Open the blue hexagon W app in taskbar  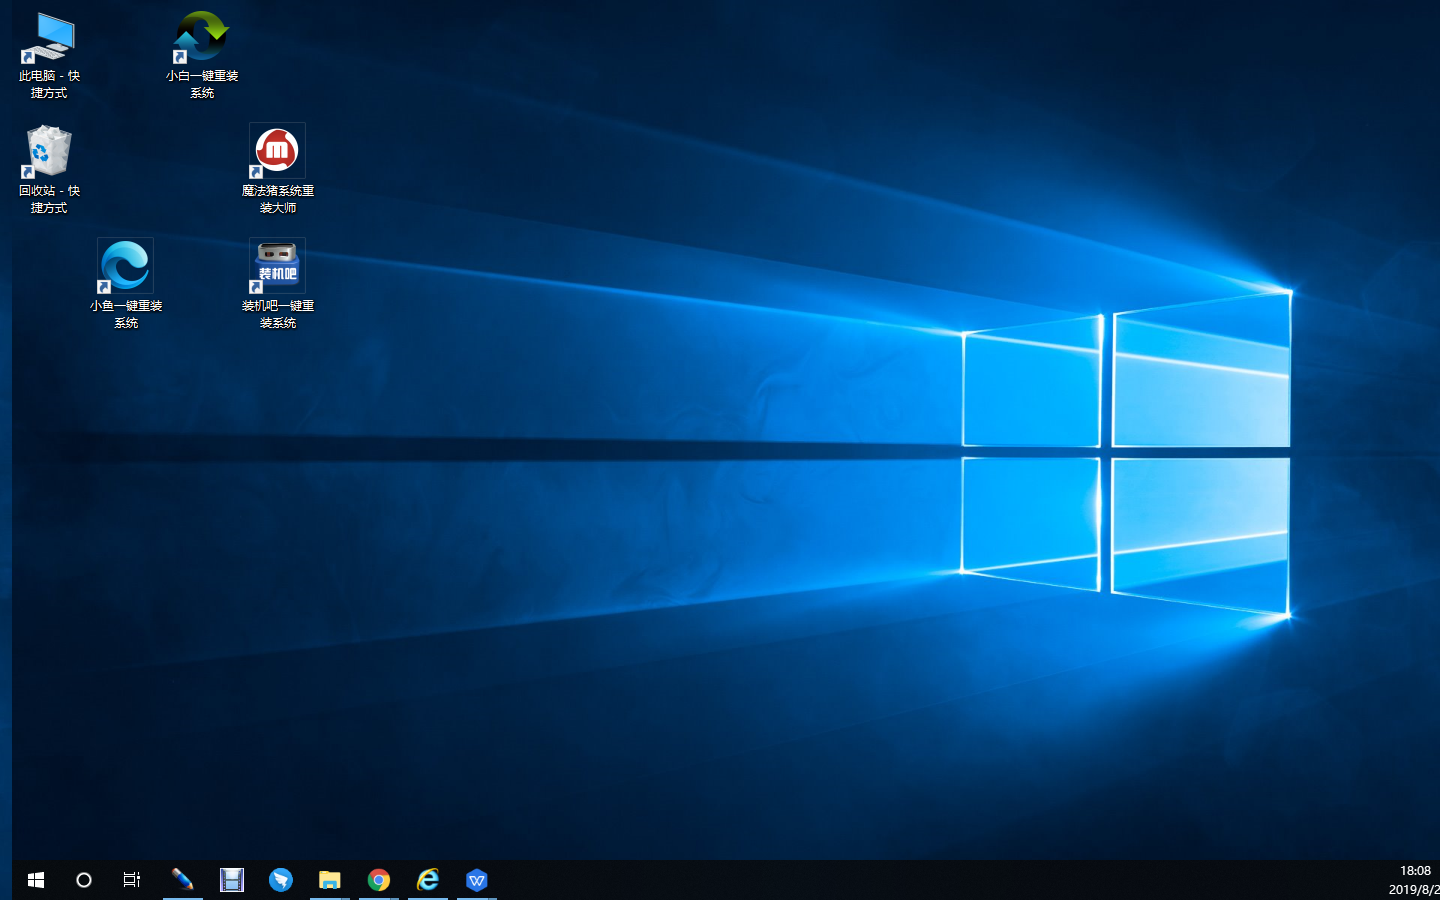pyautogui.click(x=477, y=880)
